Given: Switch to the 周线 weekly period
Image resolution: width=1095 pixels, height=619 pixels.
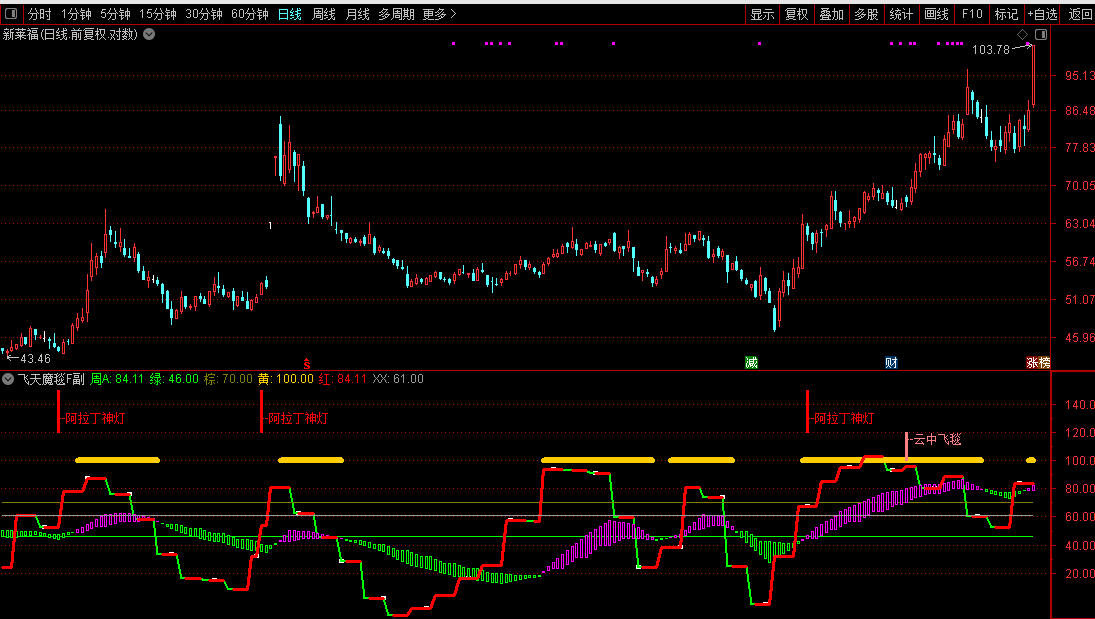Looking at the screenshot, I should 323,14.
